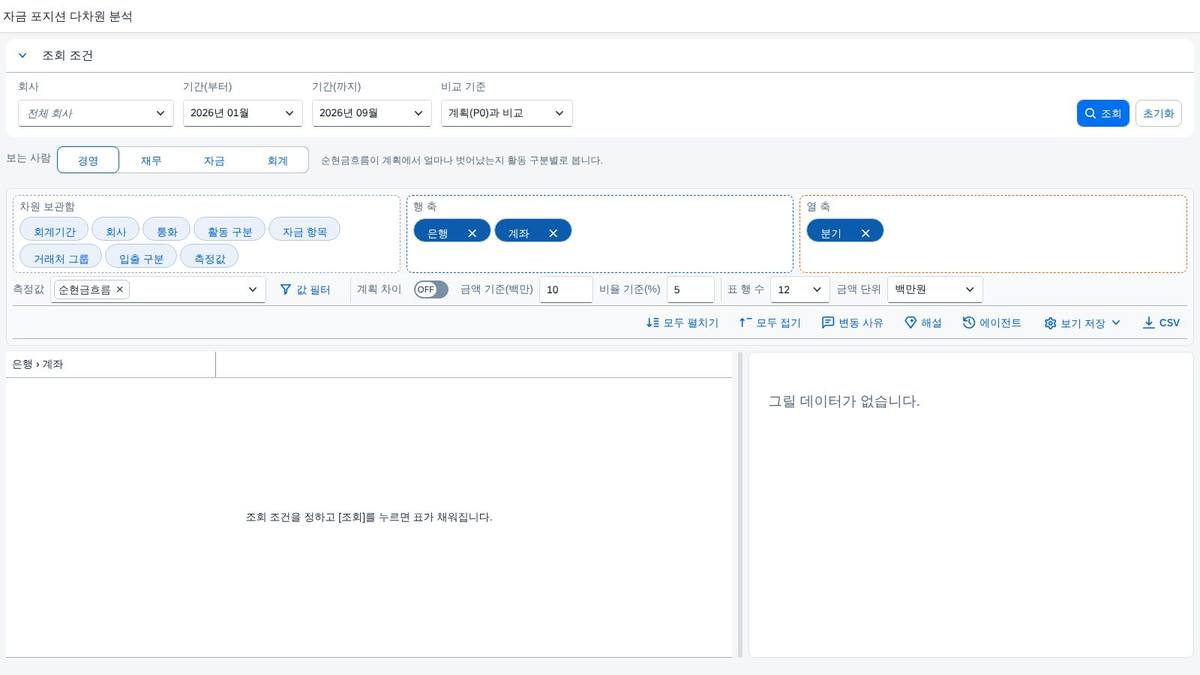
Task: Open 해설 commentary tool
Action: coord(923,323)
